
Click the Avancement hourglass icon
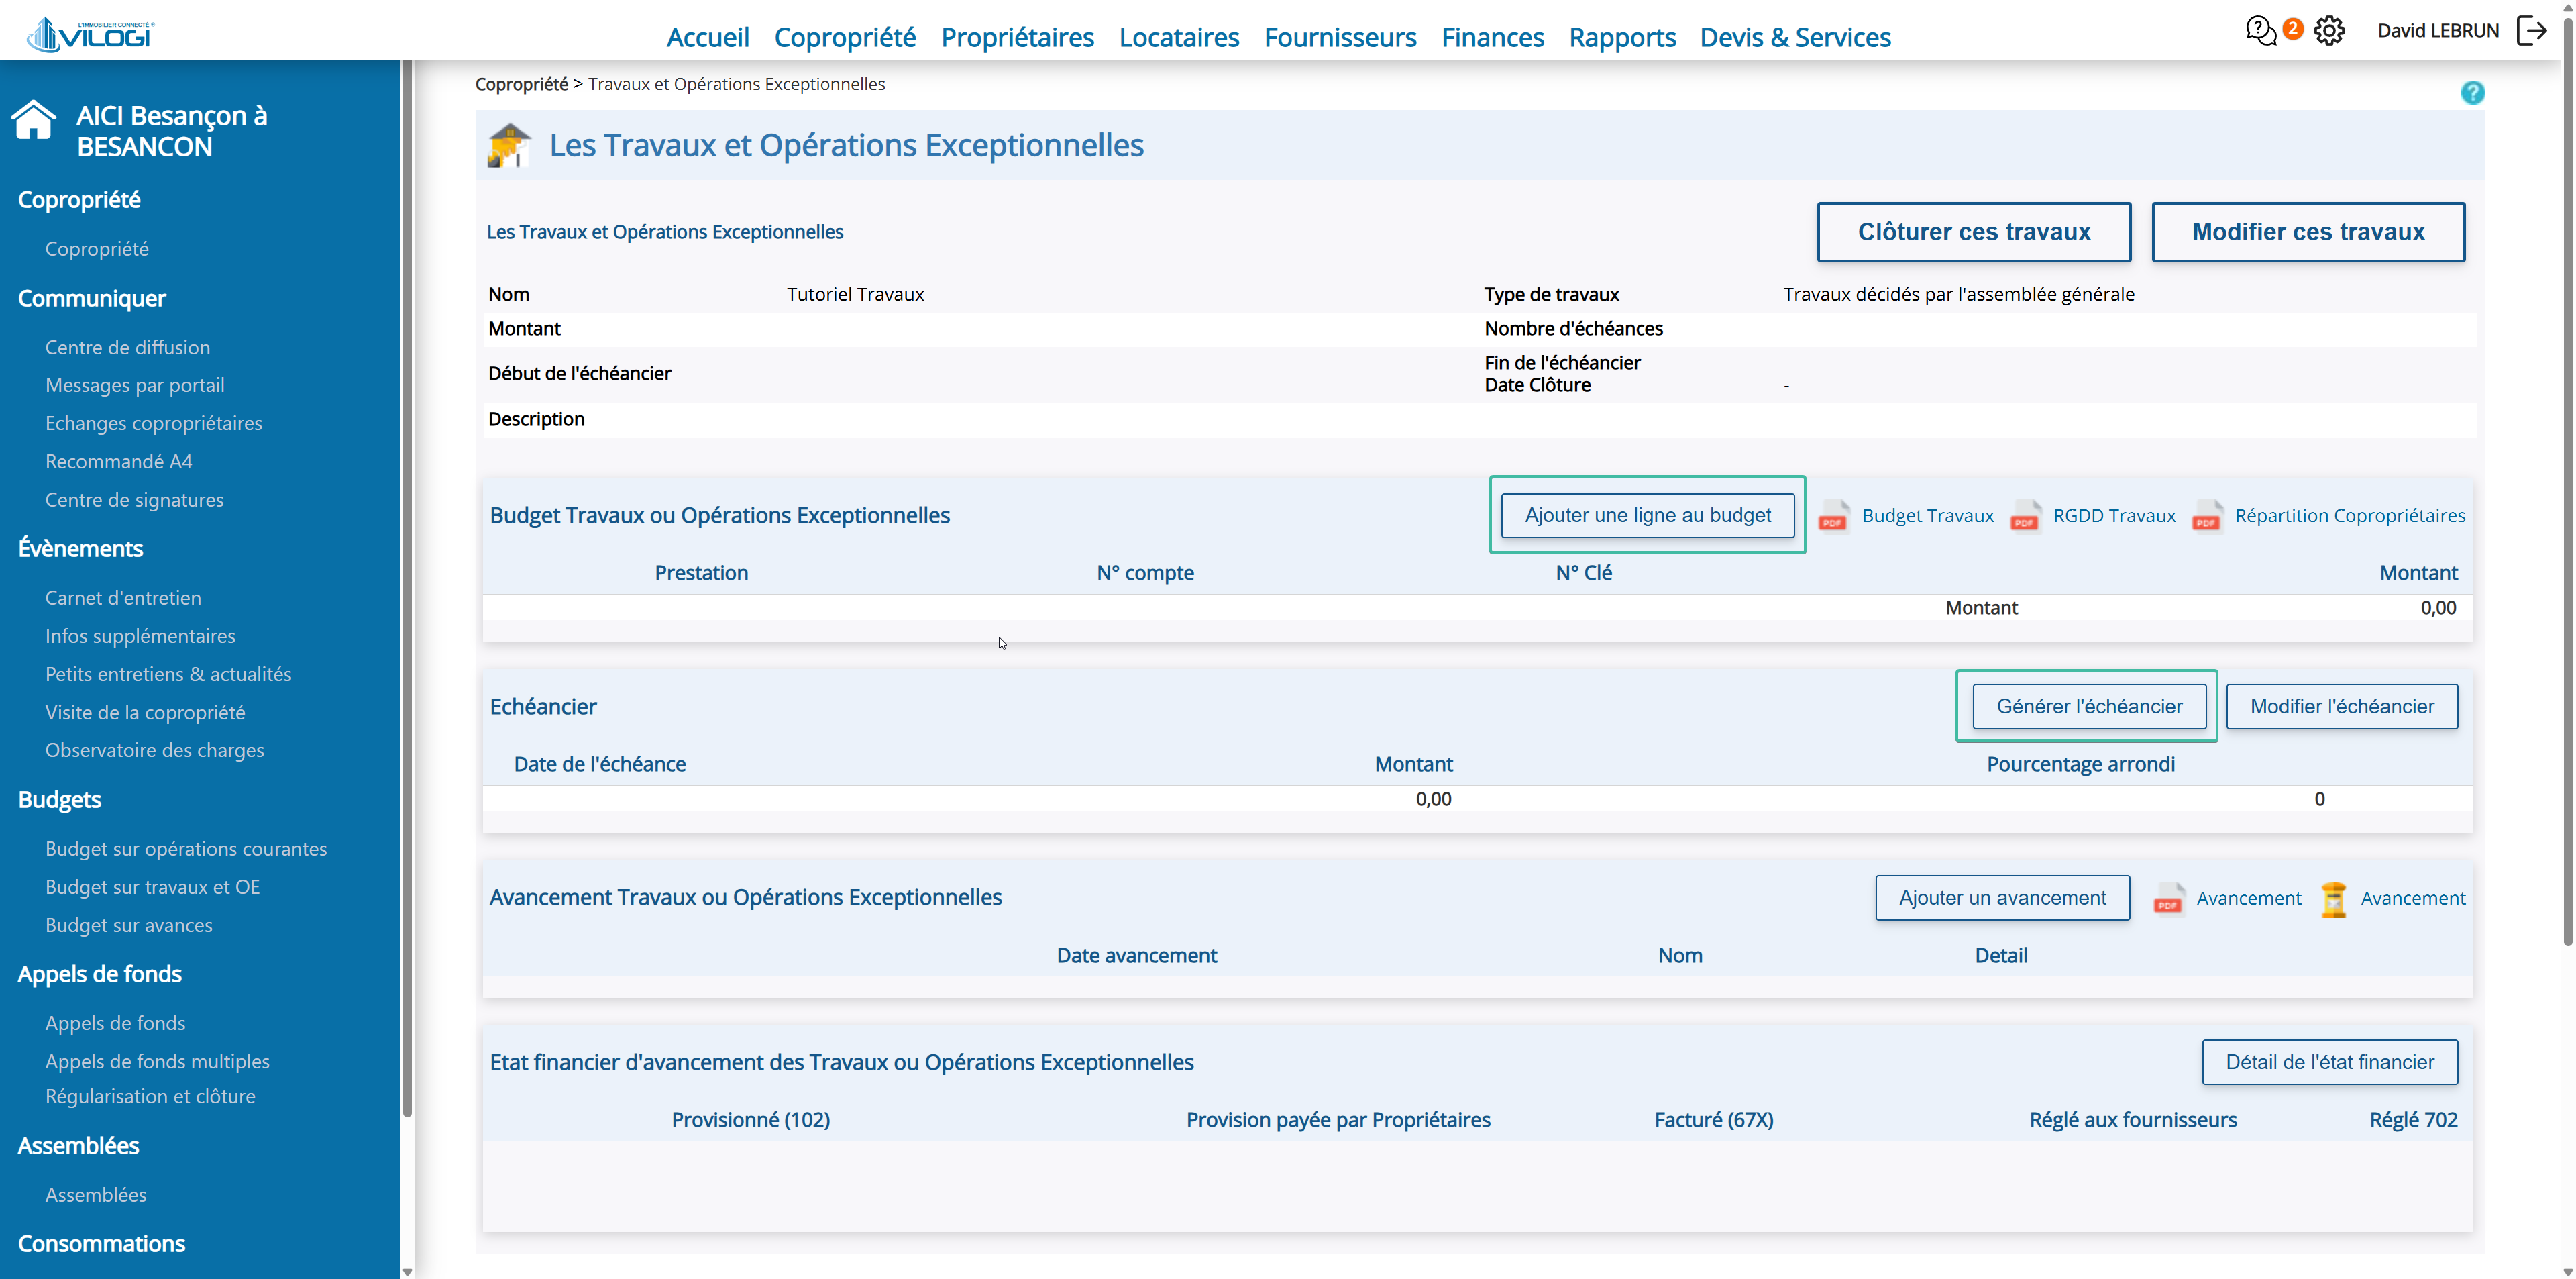pos(2333,898)
